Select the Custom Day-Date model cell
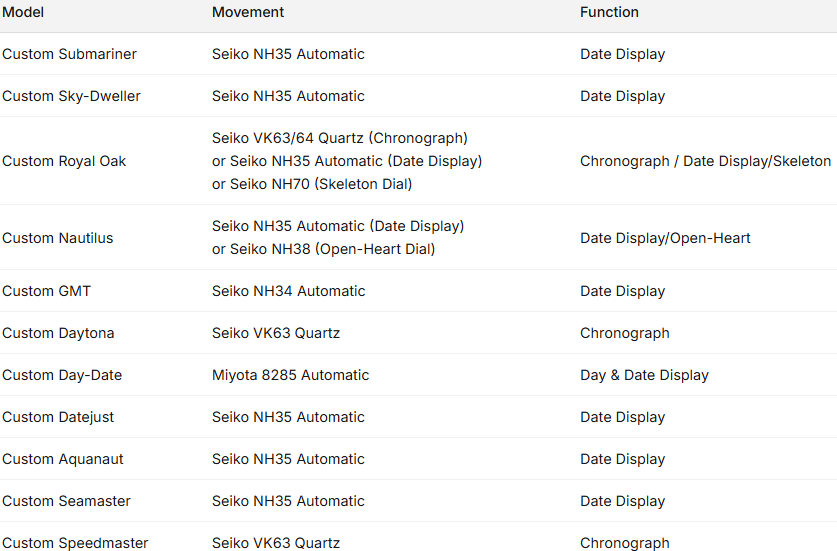837x551 pixels. (x=62, y=375)
